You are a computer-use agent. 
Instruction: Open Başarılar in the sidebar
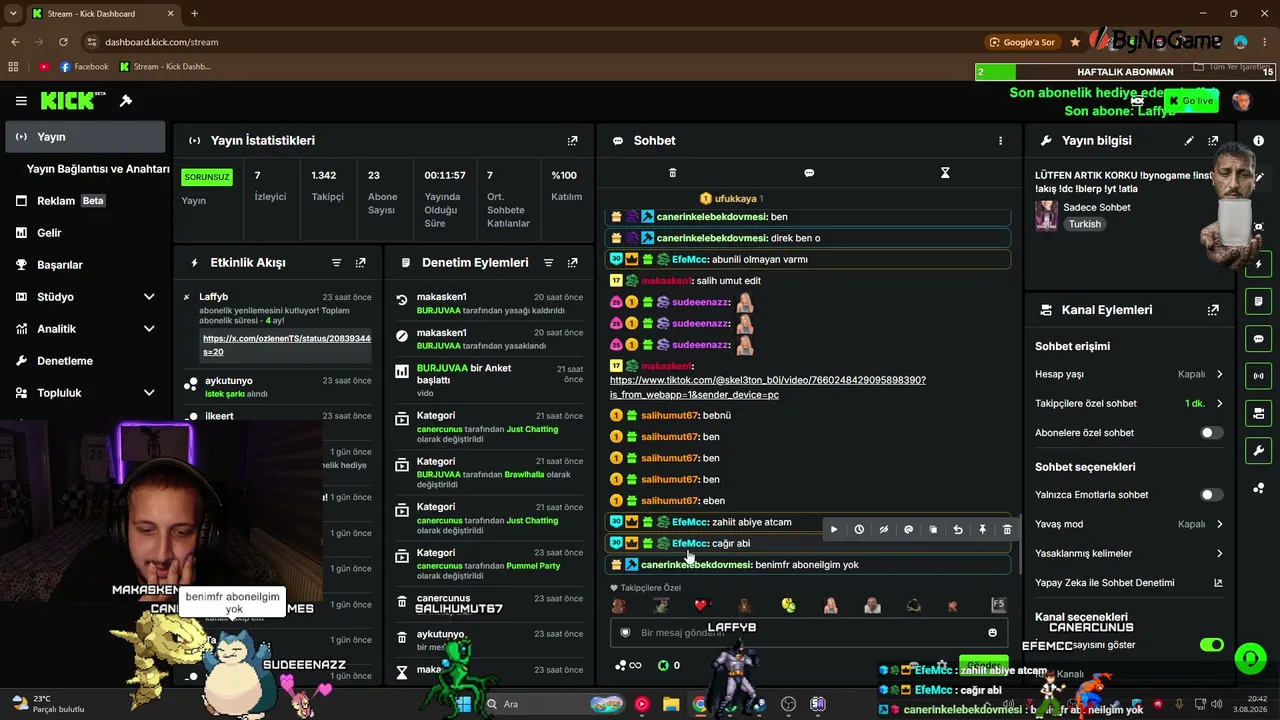tap(85, 265)
